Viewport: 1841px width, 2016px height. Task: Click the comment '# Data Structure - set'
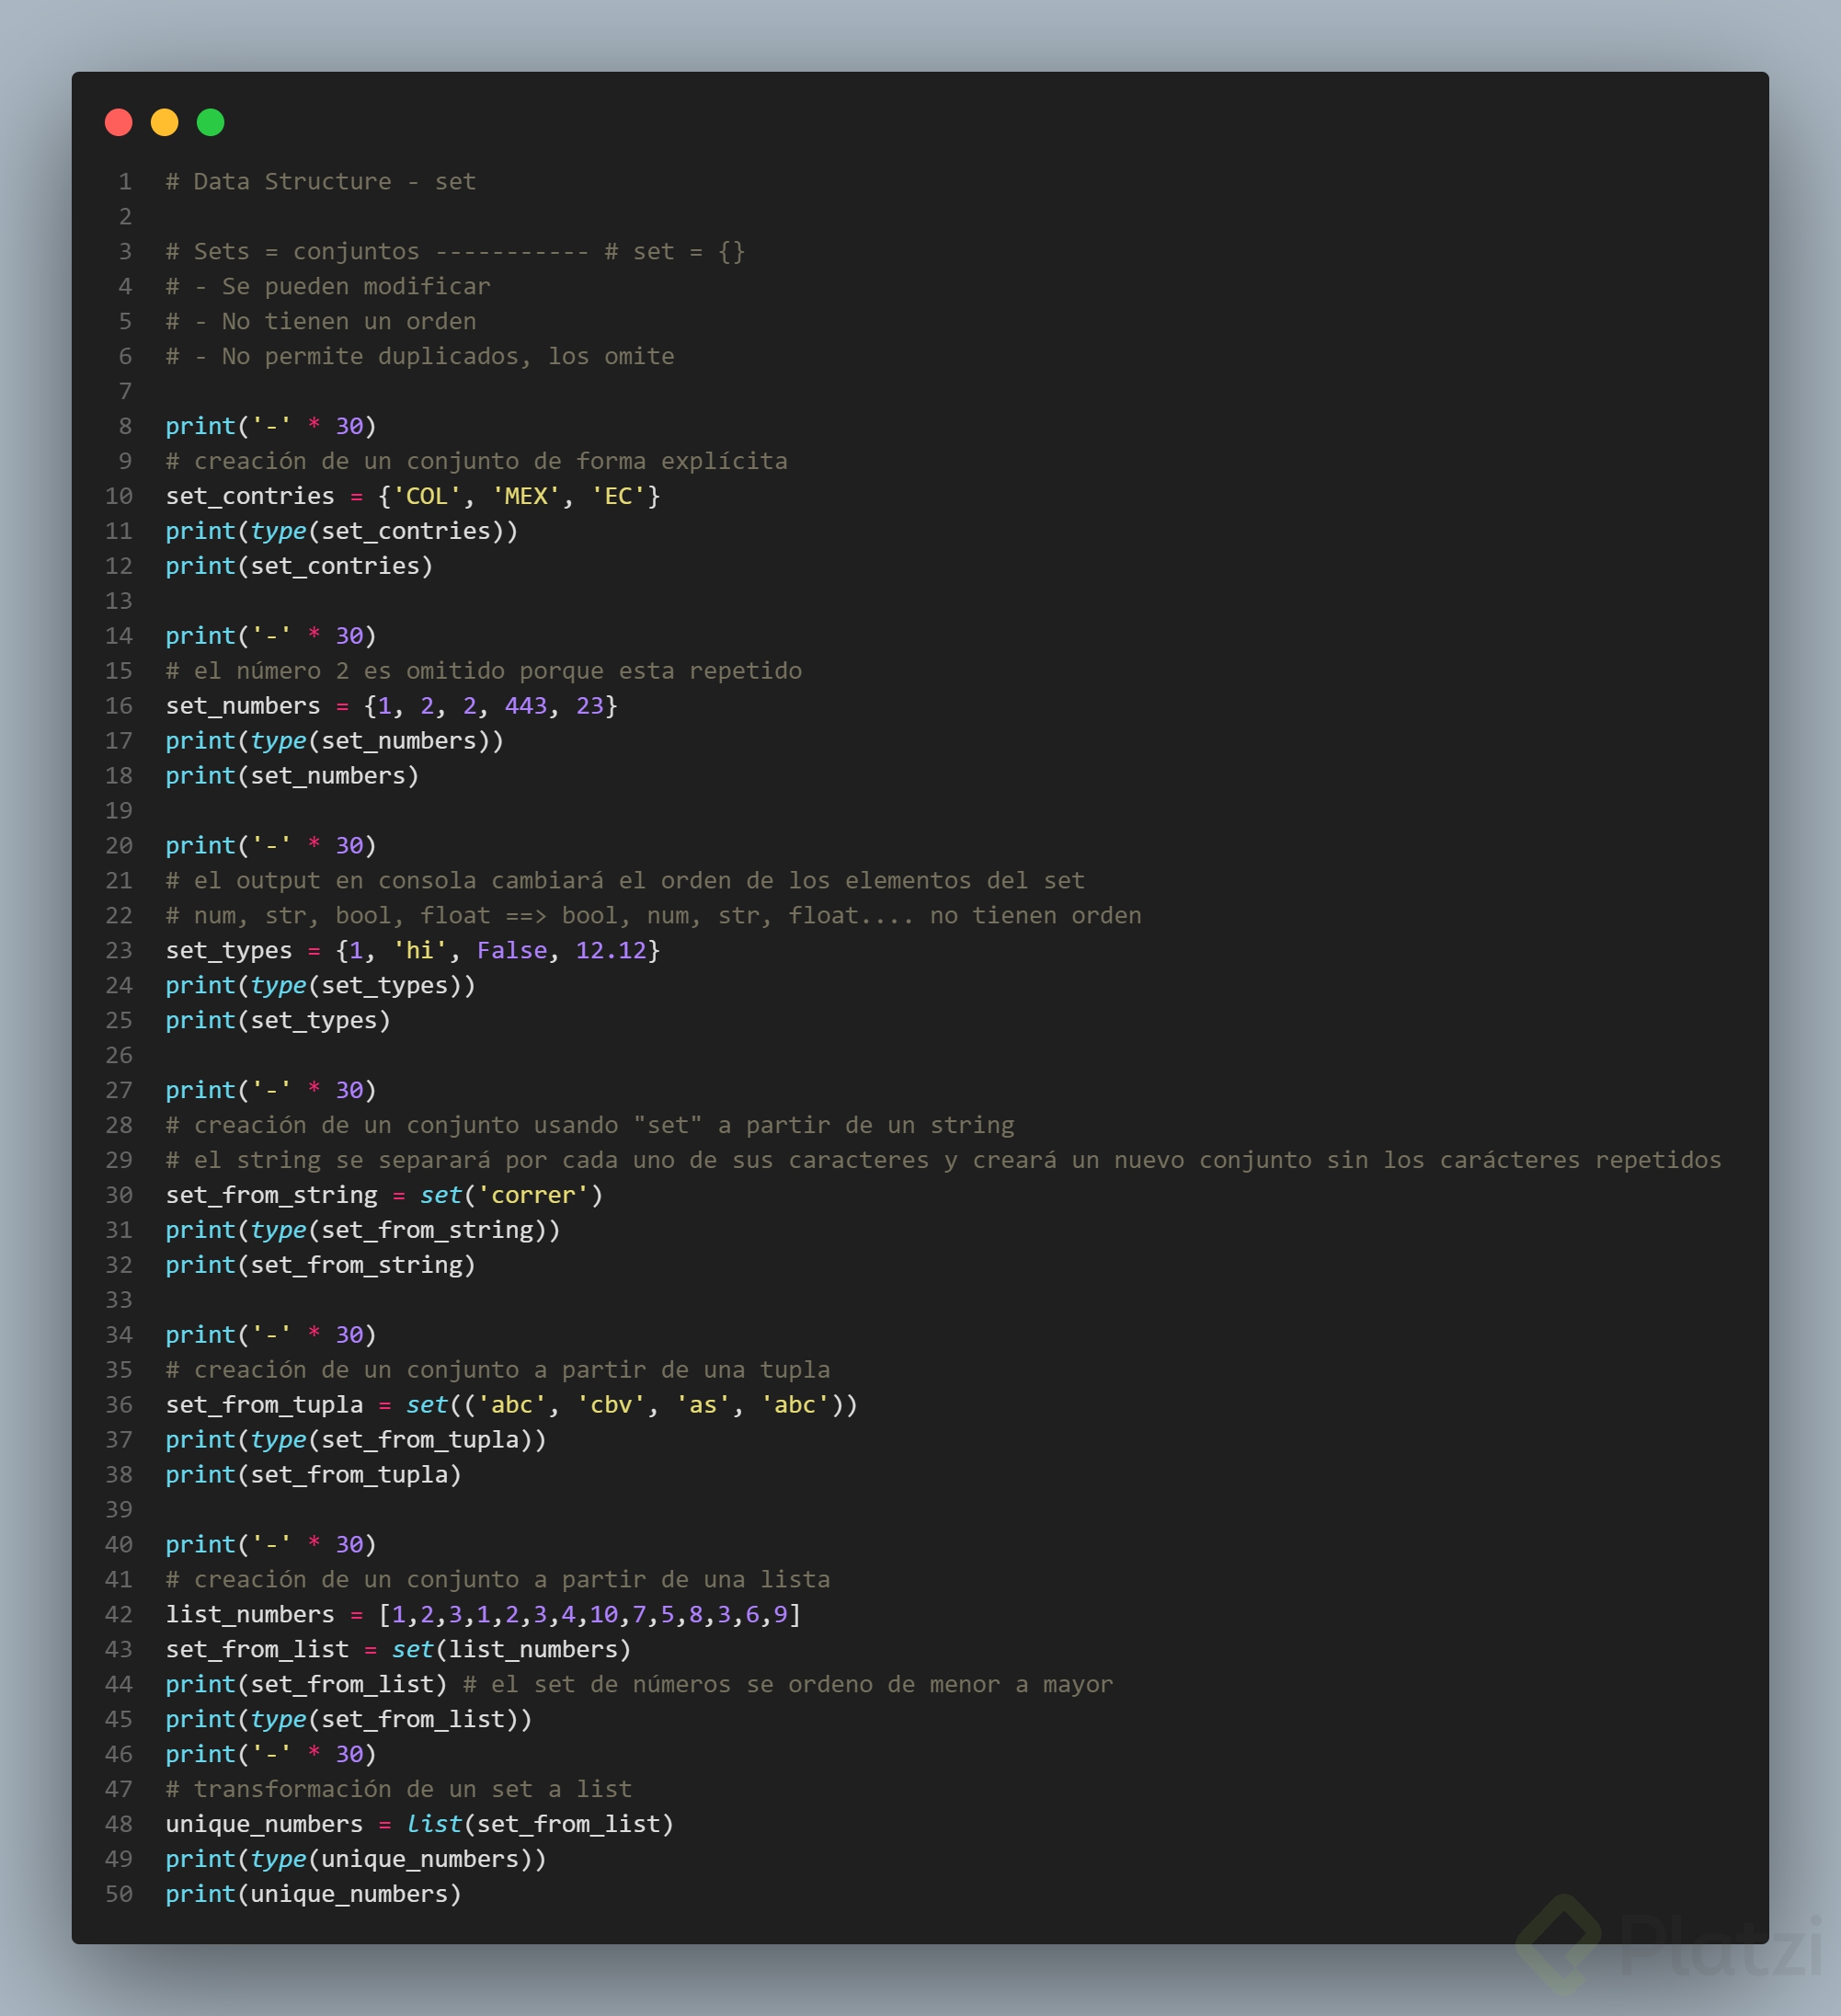320,181
